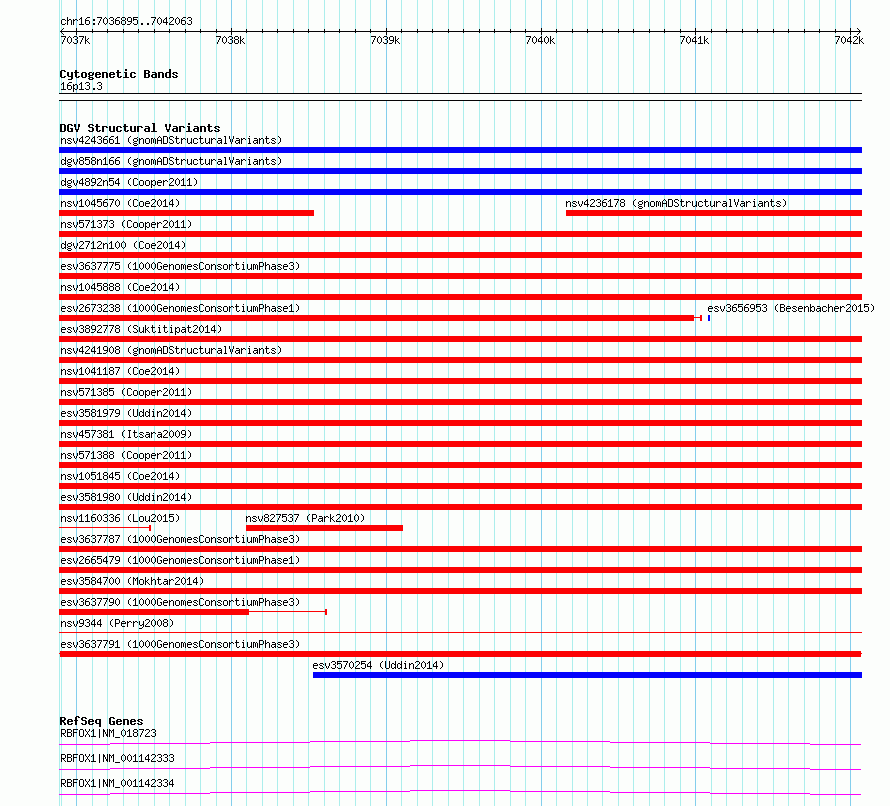Click the red nsv4236178 feature bar
Viewport: 890px width, 806px height.
pyautogui.click(x=714, y=213)
